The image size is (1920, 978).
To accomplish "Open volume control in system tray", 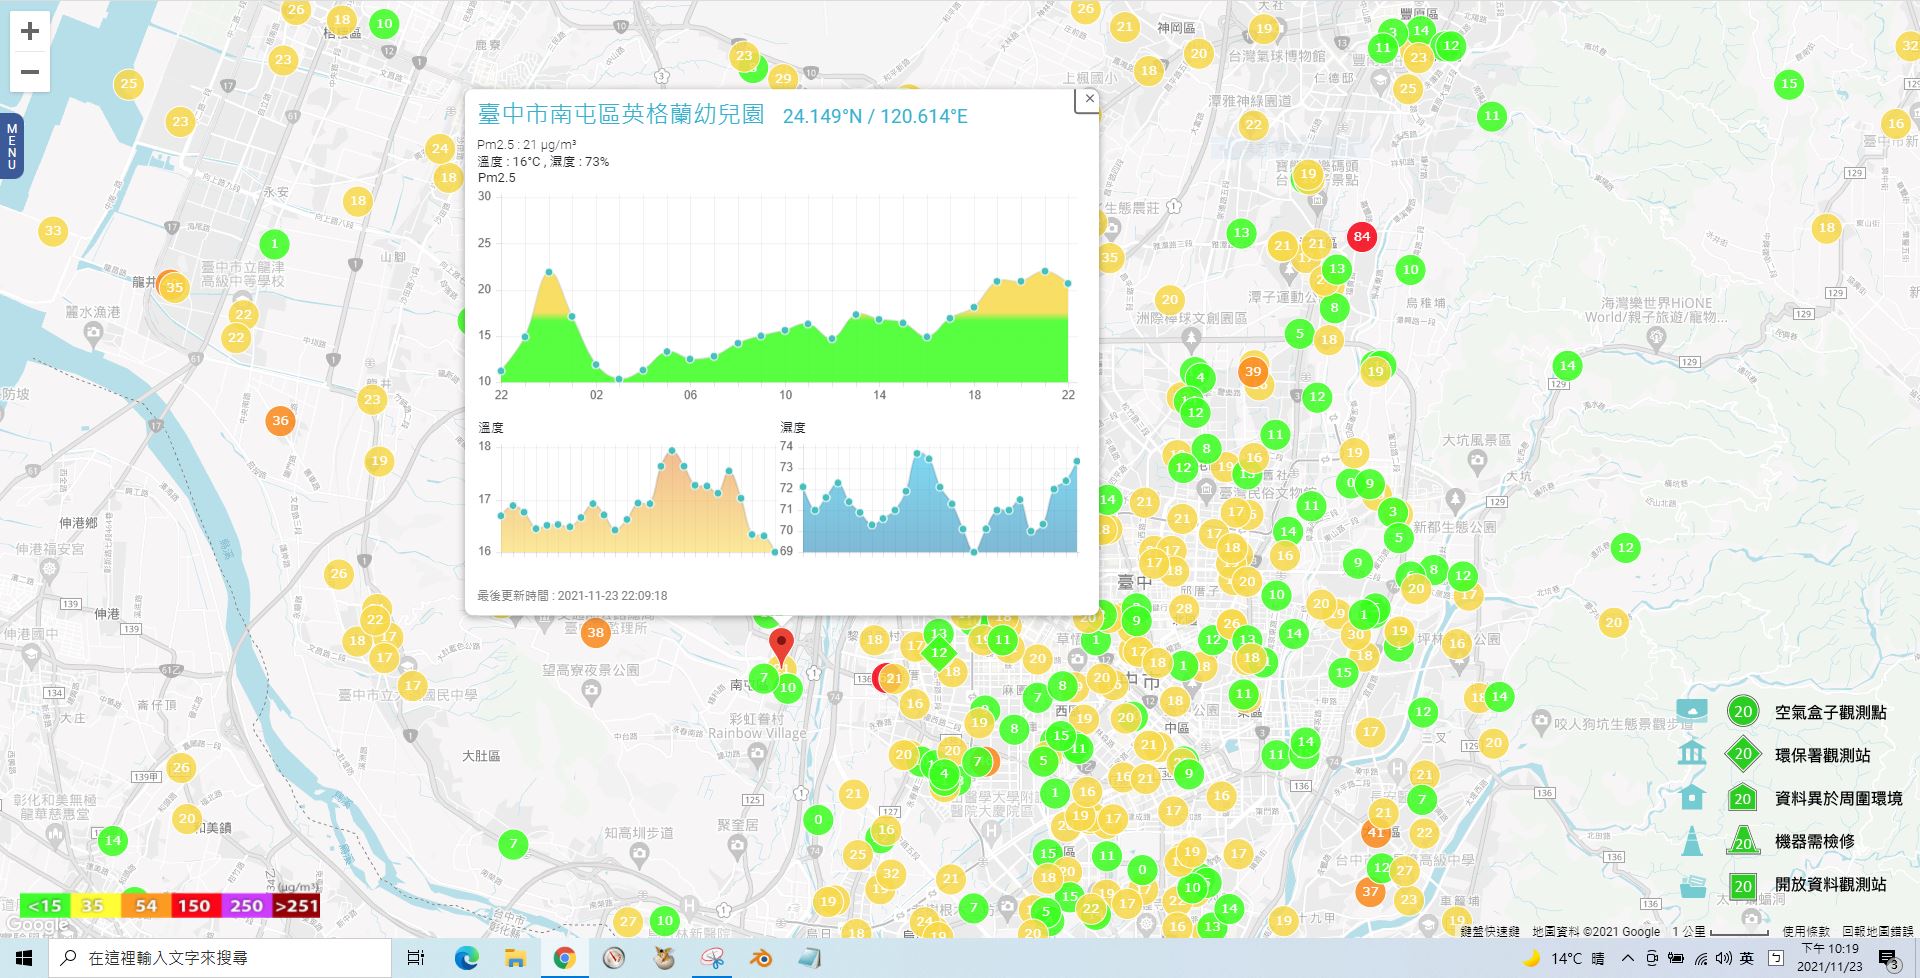I will (x=1723, y=958).
